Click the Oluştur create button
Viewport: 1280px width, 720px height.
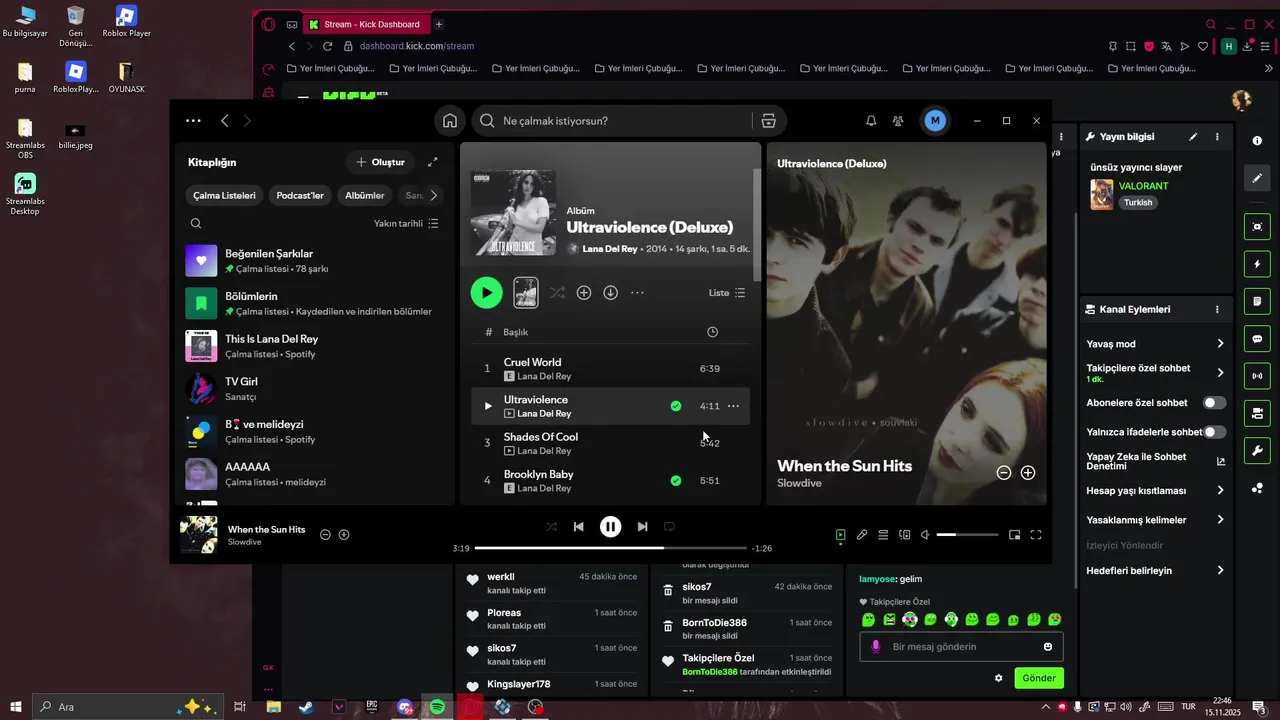(380, 162)
